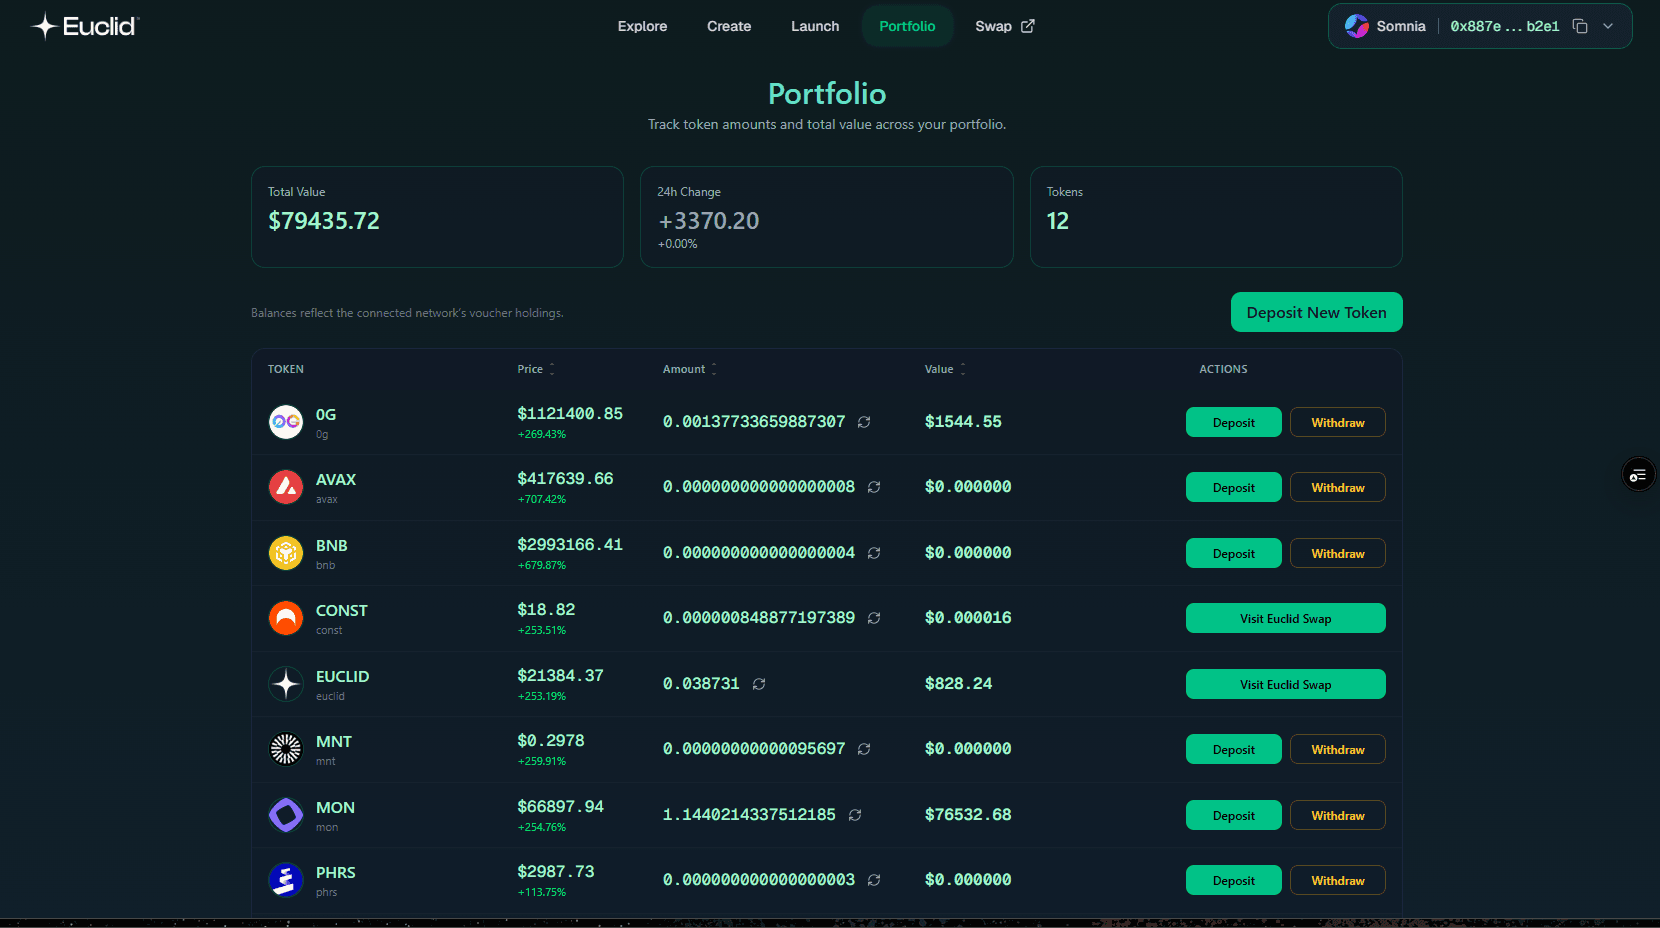
Task: Open the floating side panel icon
Action: [1637, 475]
